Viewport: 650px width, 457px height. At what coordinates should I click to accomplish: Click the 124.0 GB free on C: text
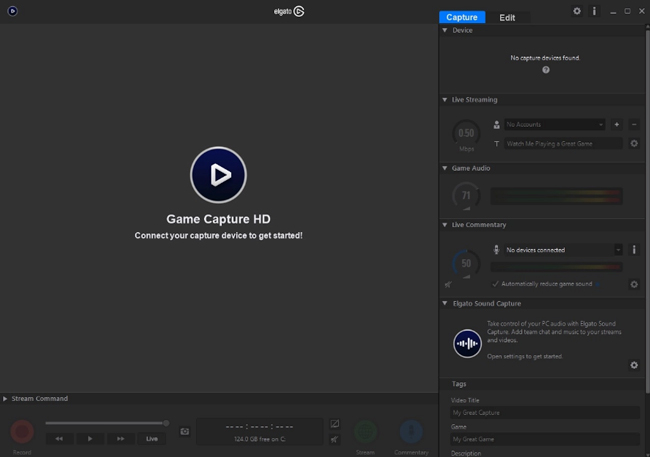point(260,439)
